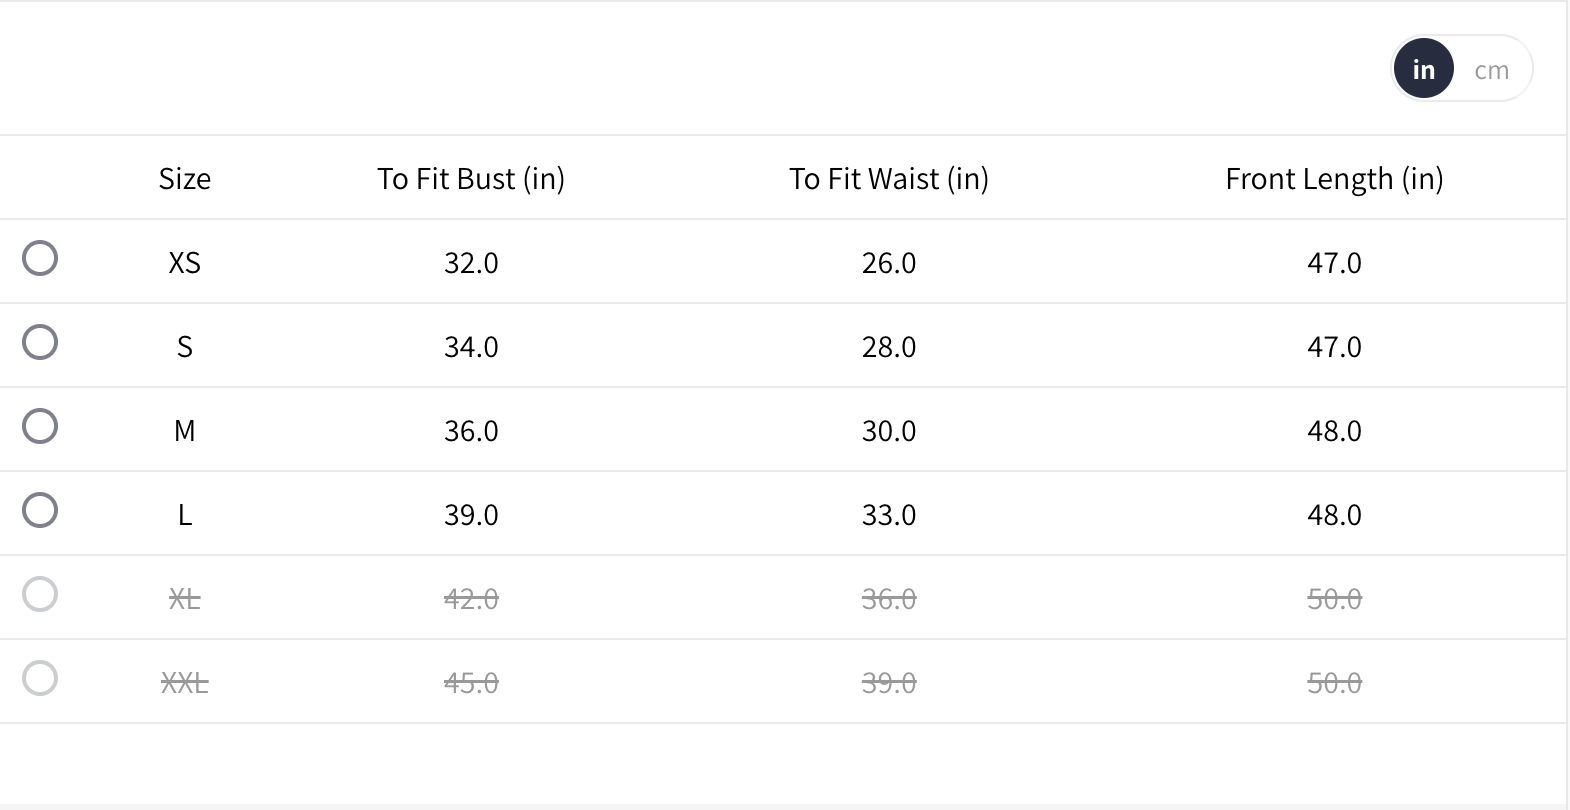Click the 48.0 front length for M

pos(1334,430)
